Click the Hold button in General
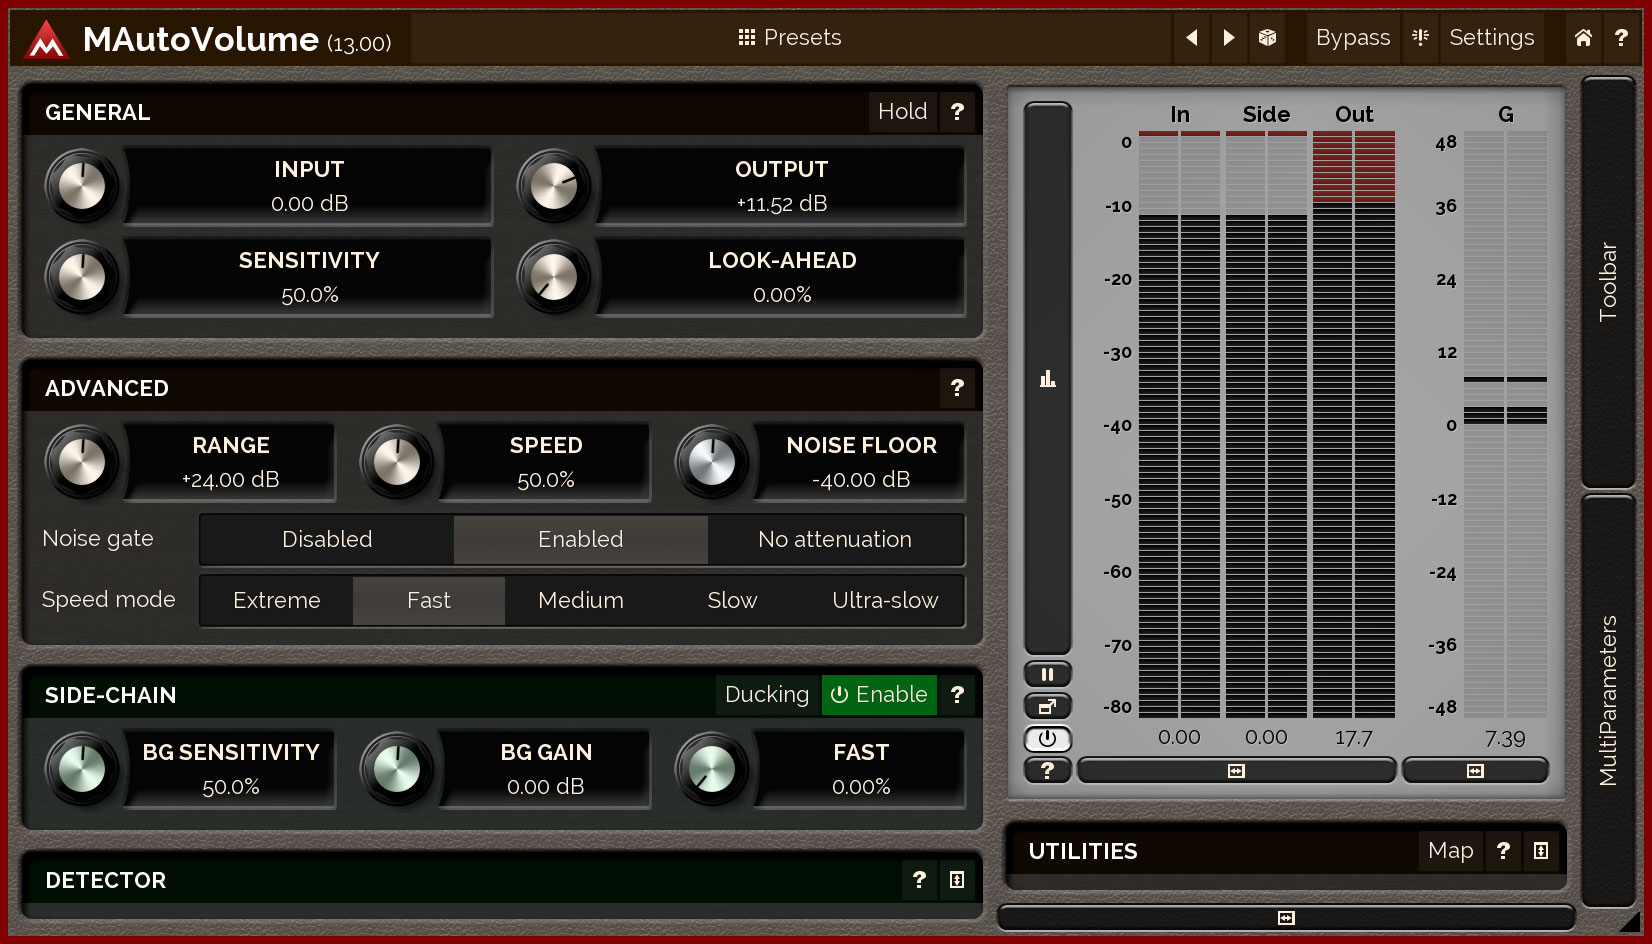The image size is (1652, 944). (902, 112)
